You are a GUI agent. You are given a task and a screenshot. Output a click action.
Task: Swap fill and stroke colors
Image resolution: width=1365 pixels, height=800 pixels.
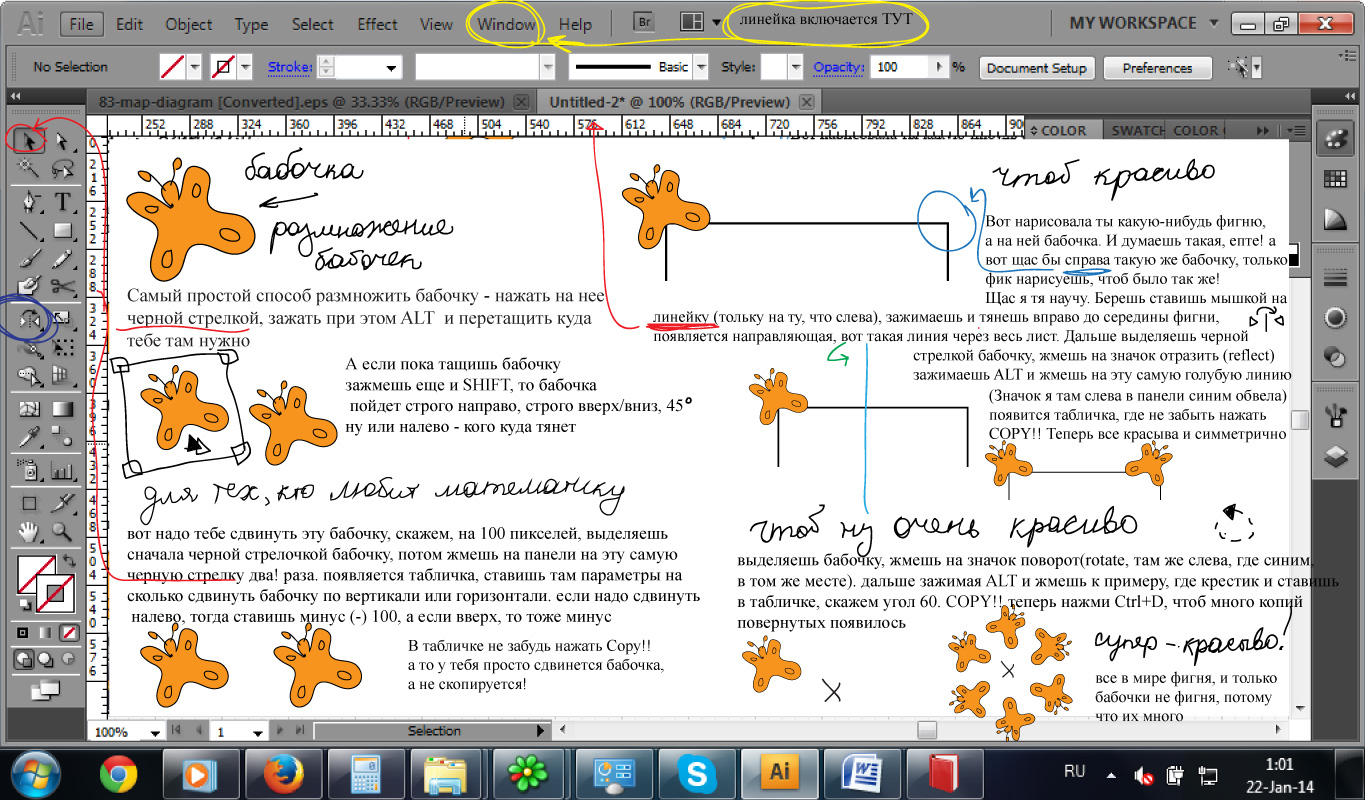click(x=68, y=561)
